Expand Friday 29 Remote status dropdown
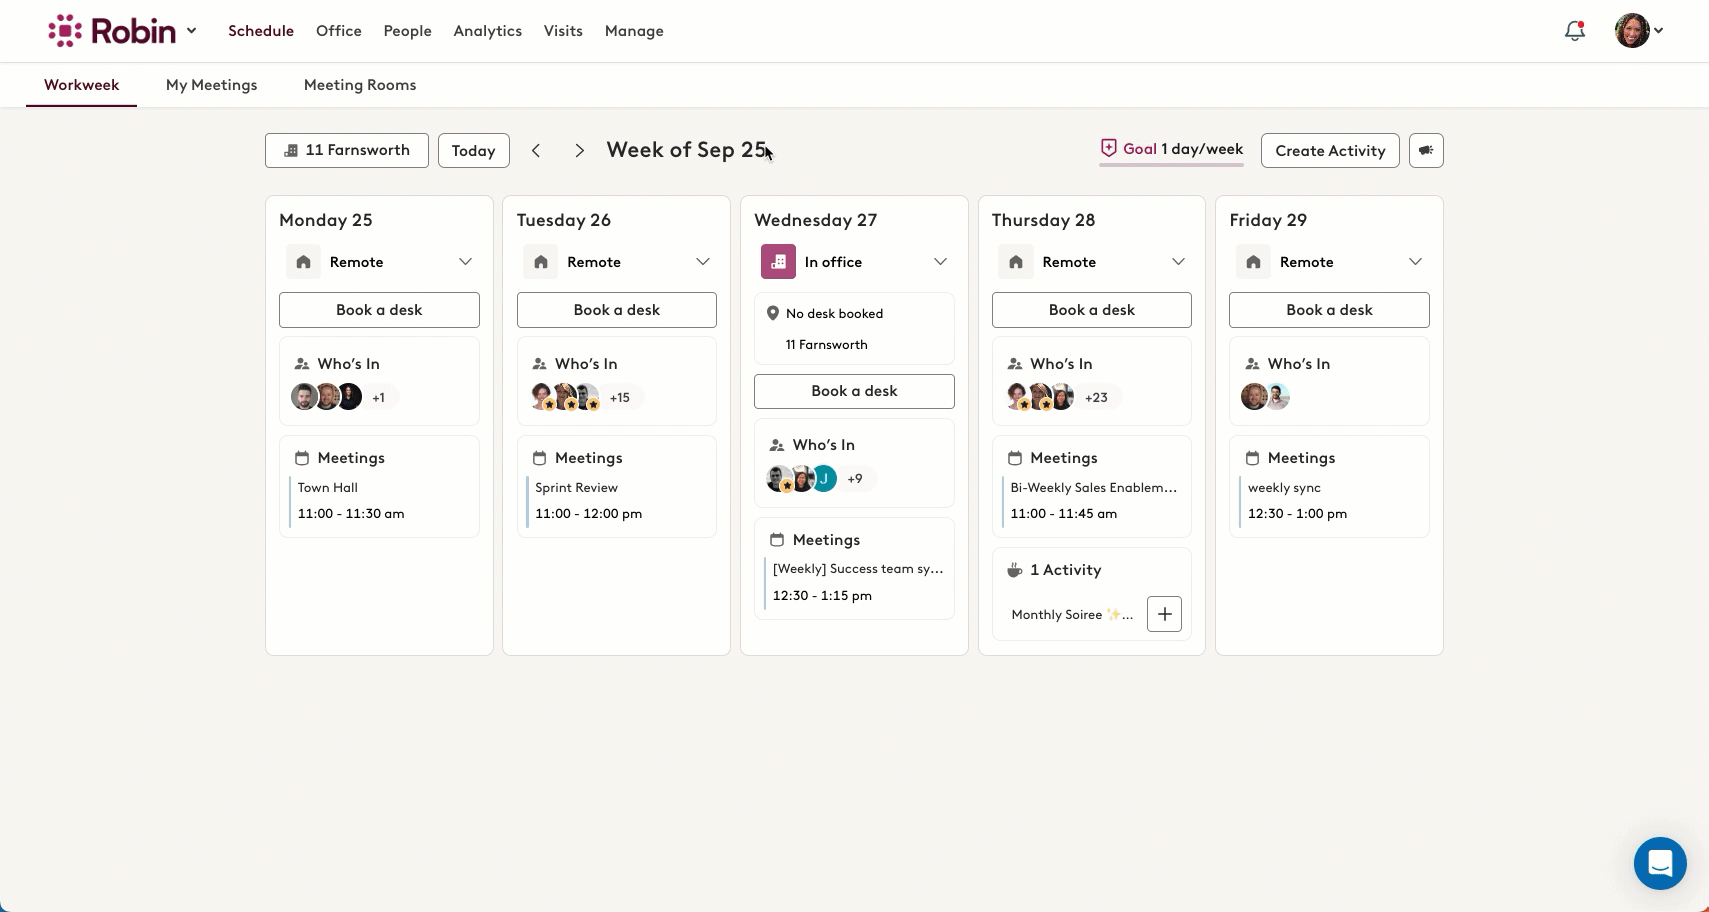1709x912 pixels. 1415,262
